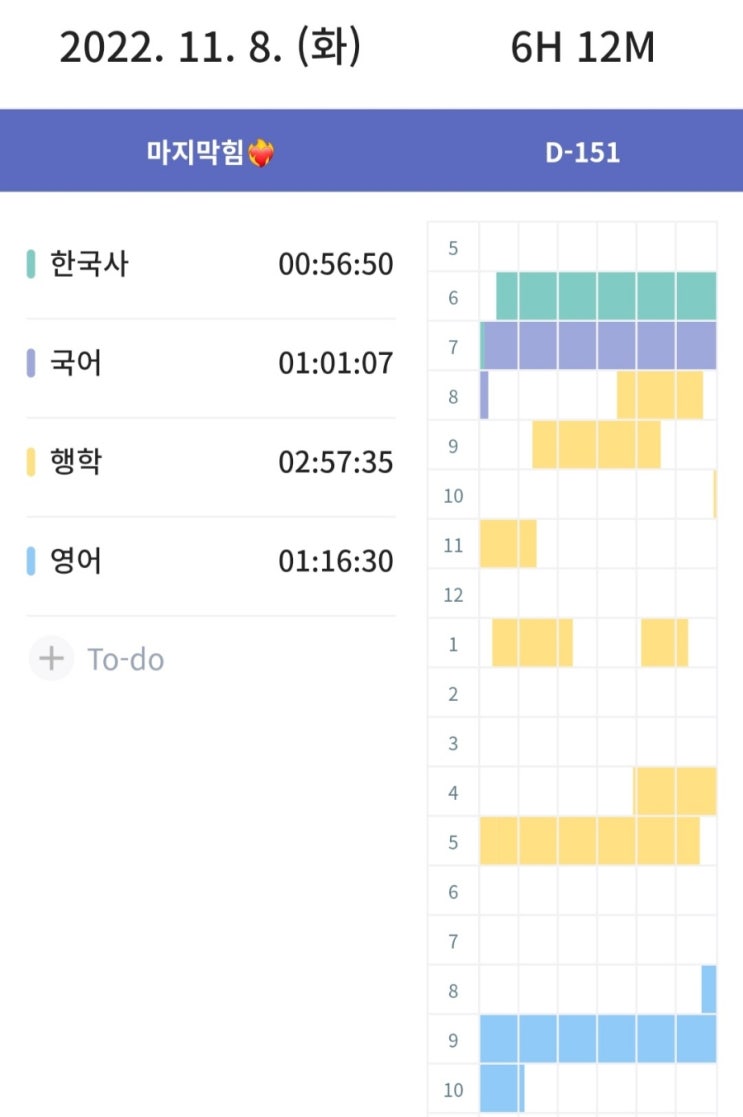The width and height of the screenshot is (743, 1117).
Task: Click the date 2022. 11. 8. (화)
Action: pyautogui.click(x=211, y=48)
